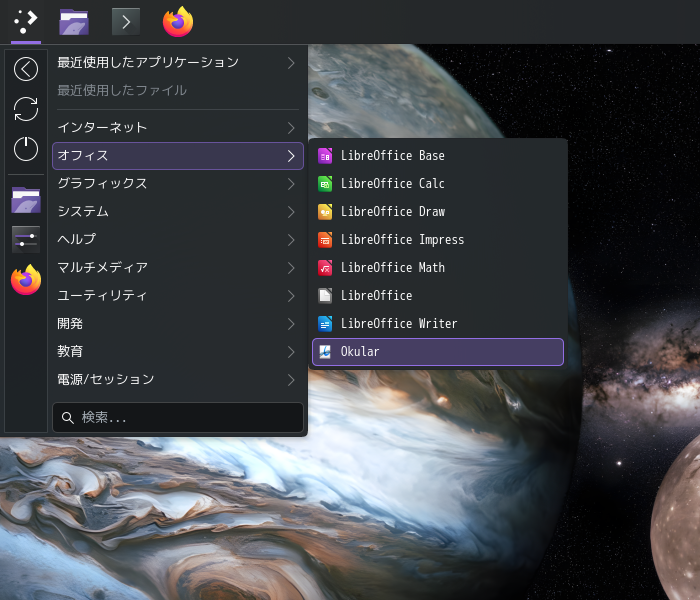700x600 pixels.
Task: Launch LibreOffice Writer from the submenu
Action: pyautogui.click(x=438, y=324)
